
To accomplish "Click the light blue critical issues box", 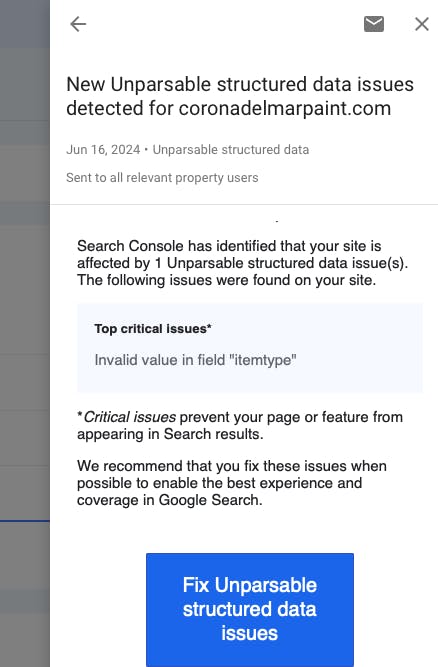I will coord(250,348).
